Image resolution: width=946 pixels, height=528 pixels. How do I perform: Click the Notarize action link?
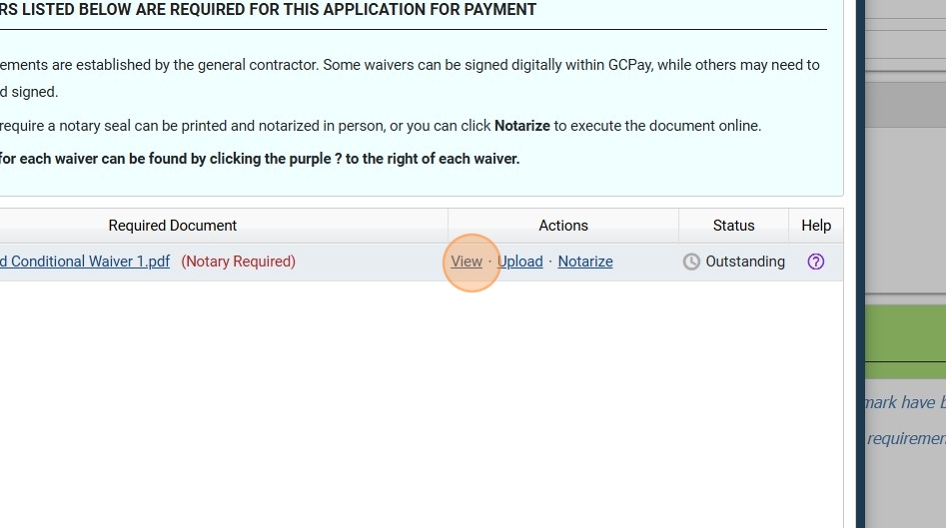tap(585, 262)
